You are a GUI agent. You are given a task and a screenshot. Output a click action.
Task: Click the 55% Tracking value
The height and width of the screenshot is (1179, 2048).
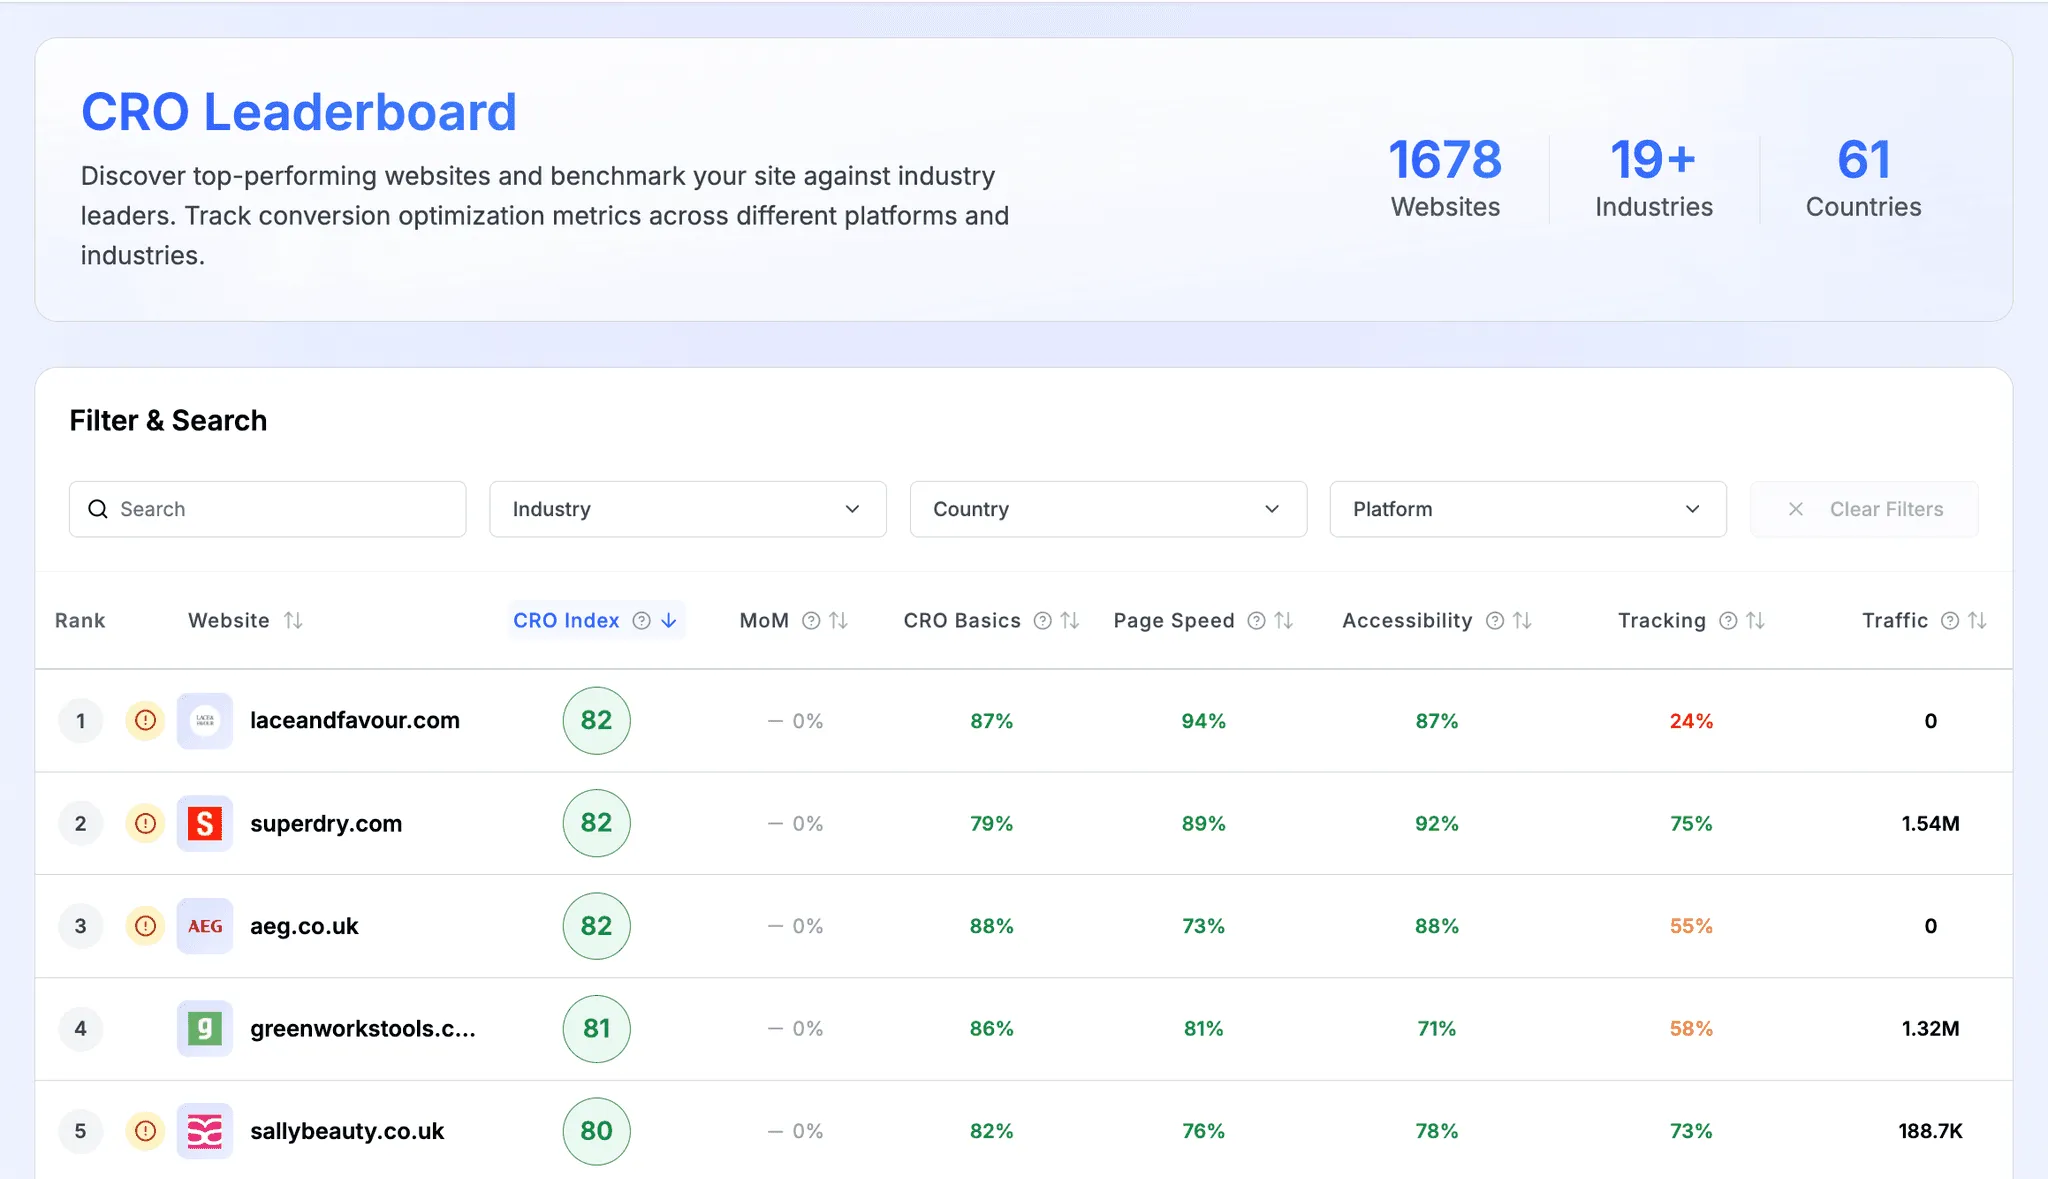pyautogui.click(x=1691, y=926)
